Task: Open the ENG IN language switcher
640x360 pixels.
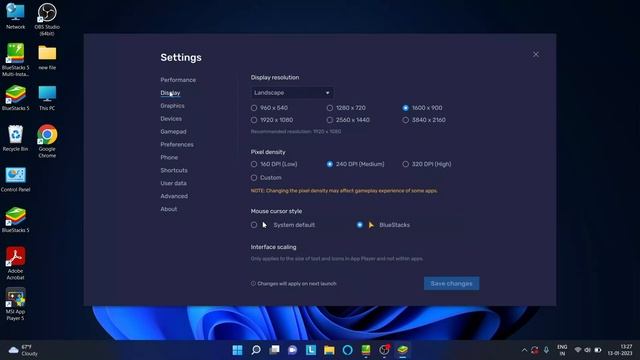Action: pyautogui.click(x=562, y=350)
